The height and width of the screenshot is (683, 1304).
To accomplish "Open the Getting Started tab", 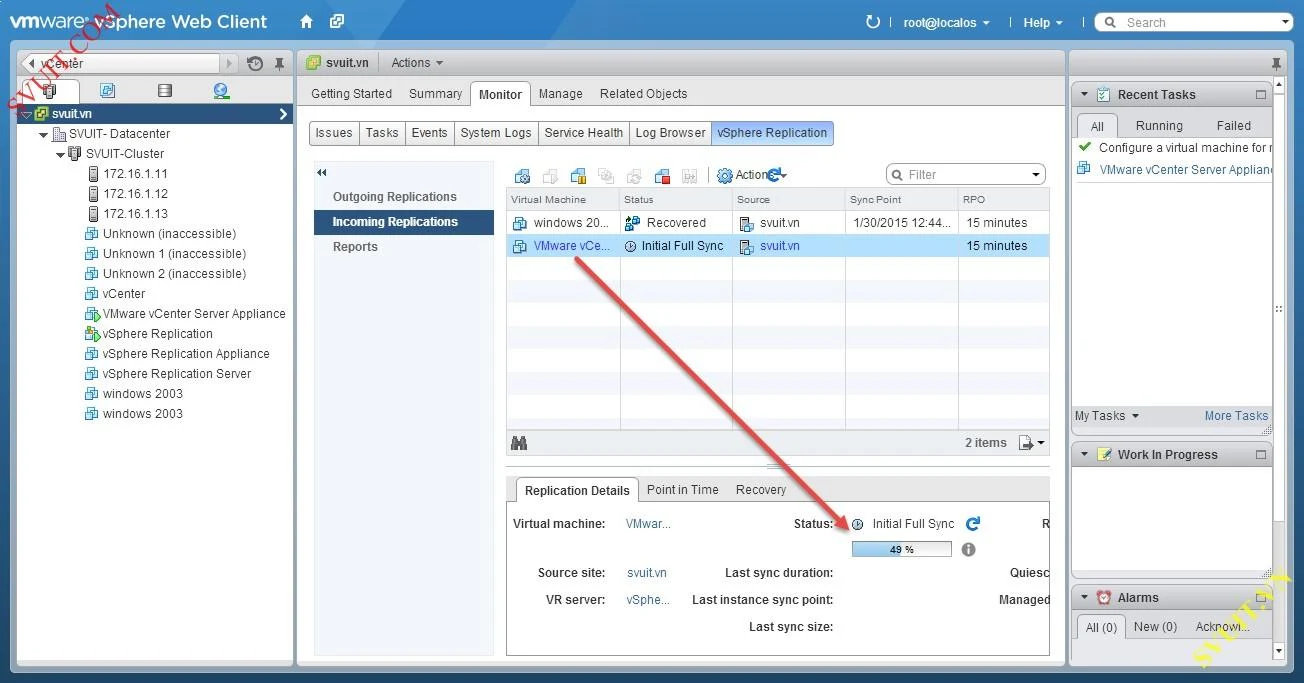I will pyautogui.click(x=352, y=94).
